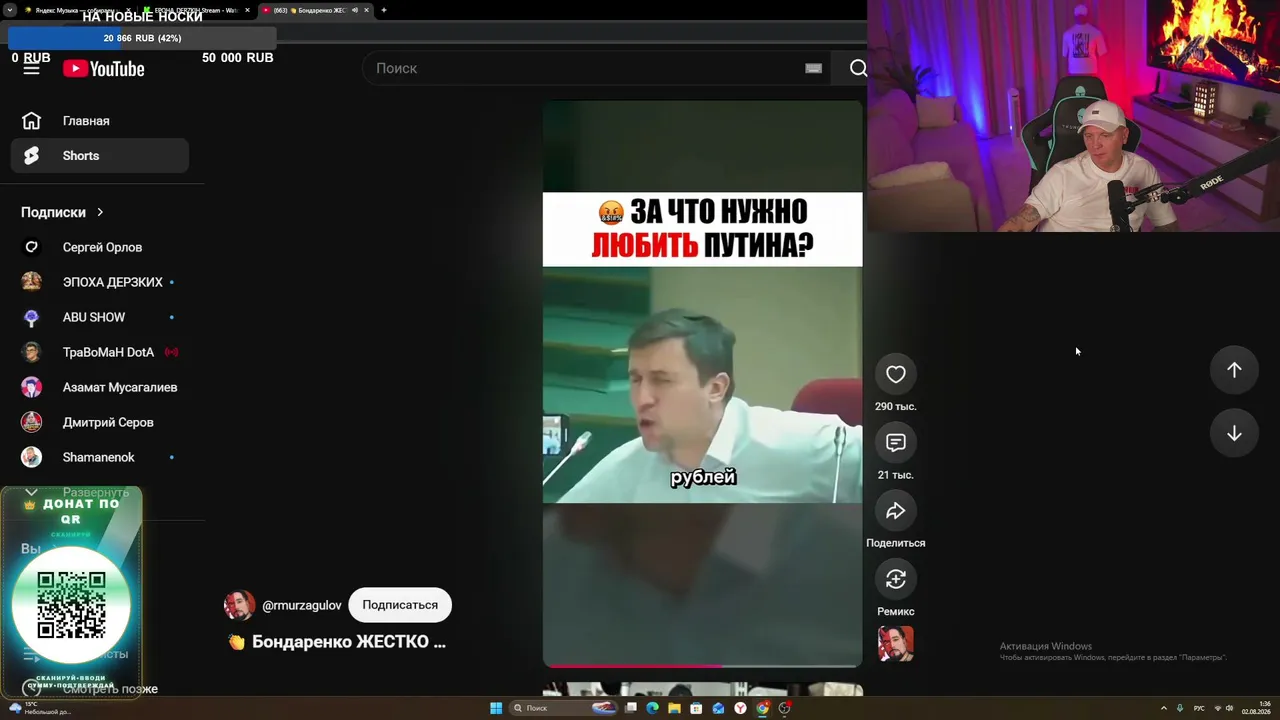This screenshot has height=720, width=1280.
Task: Open the browser tab search dropdown
Action: click(x=9, y=10)
